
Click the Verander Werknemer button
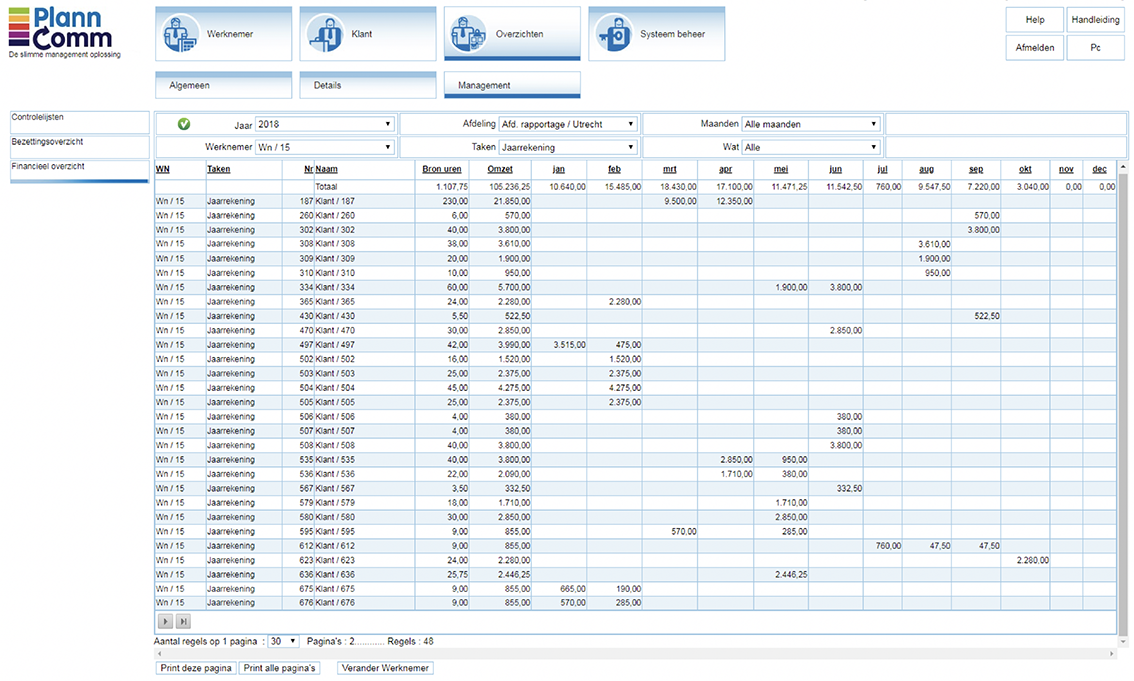(385, 668)
